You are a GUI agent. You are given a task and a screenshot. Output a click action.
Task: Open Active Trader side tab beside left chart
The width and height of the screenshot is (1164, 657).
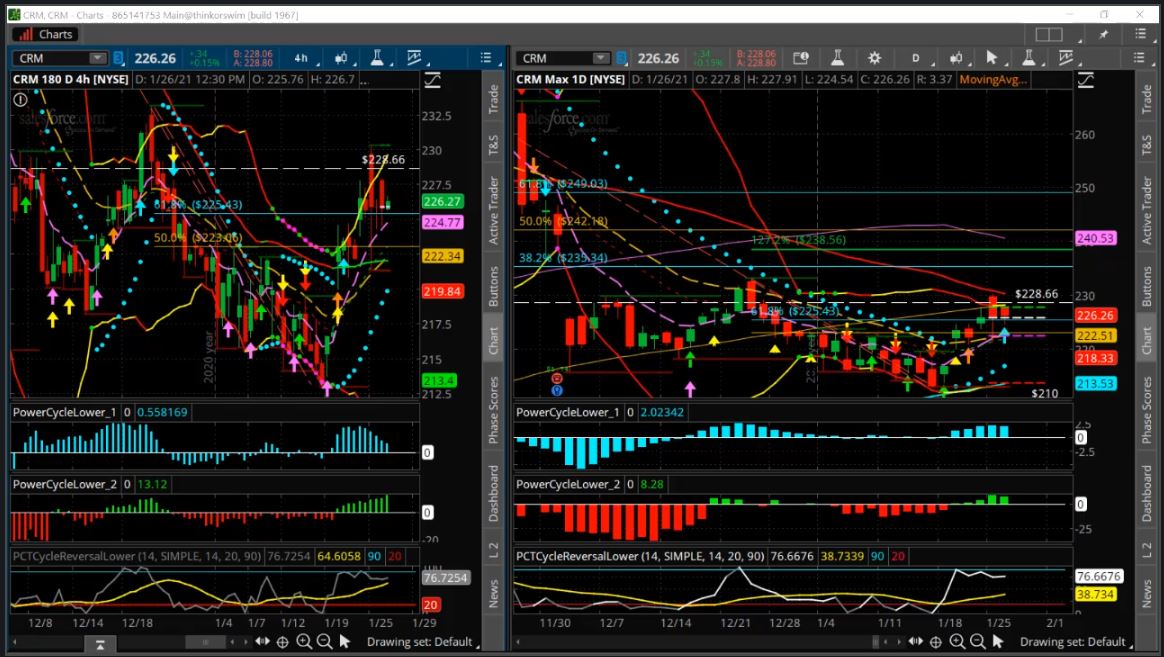tap(493, 210)
